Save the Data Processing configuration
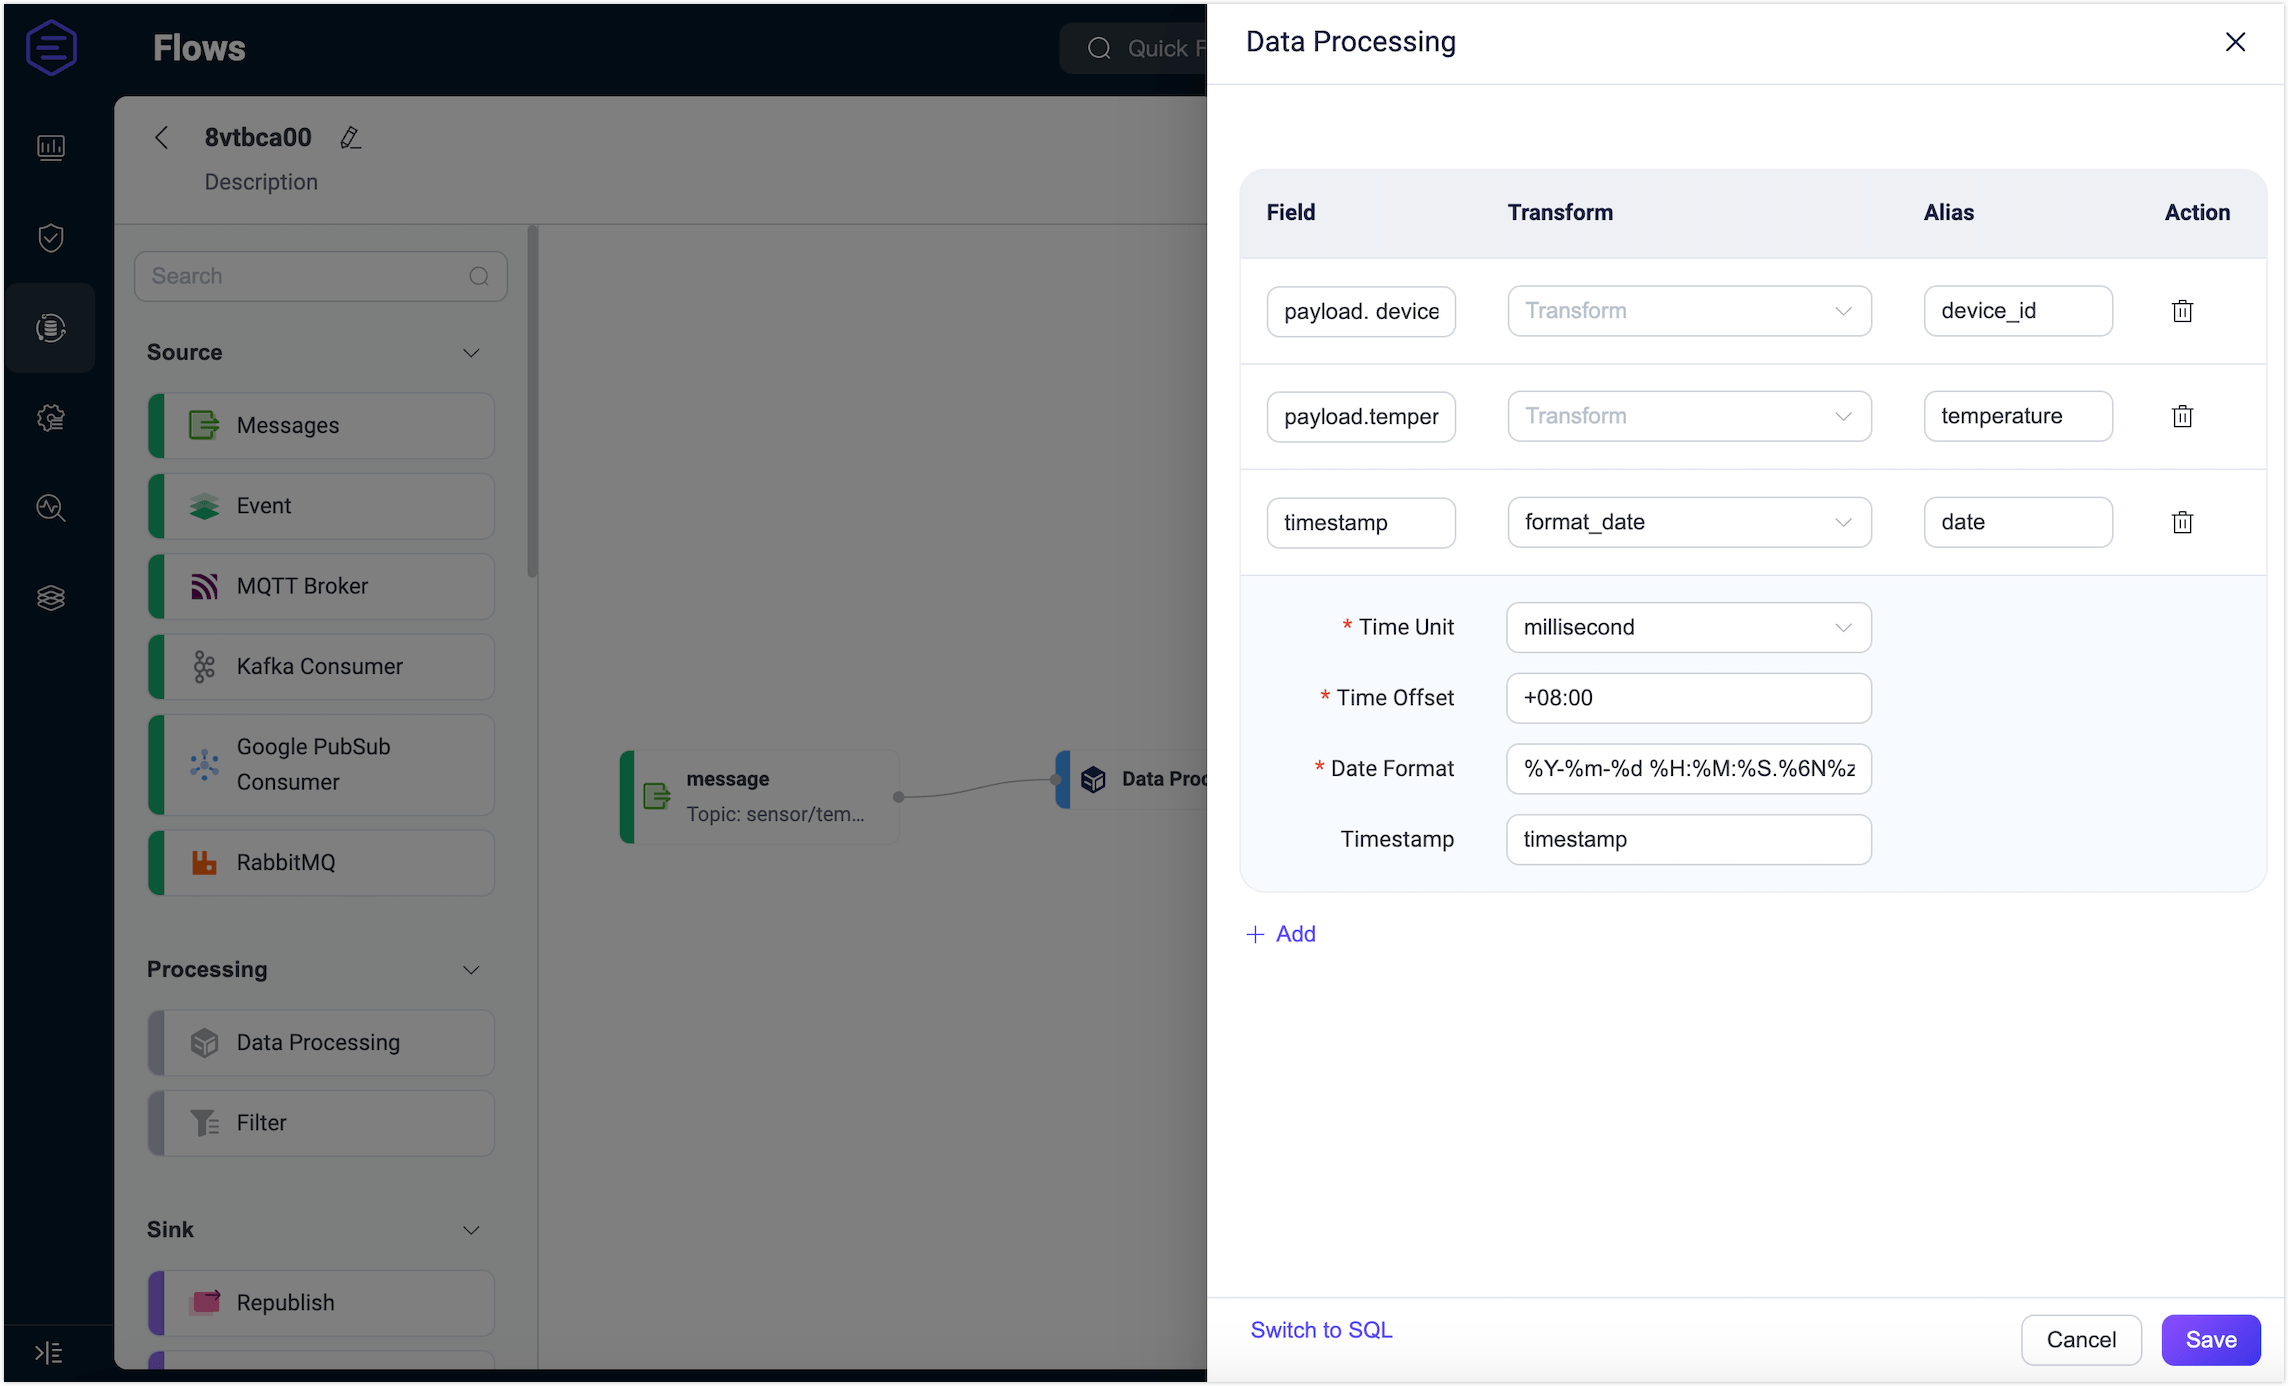This screenshot has width=2288, height=1386. click(2211, 1340)
